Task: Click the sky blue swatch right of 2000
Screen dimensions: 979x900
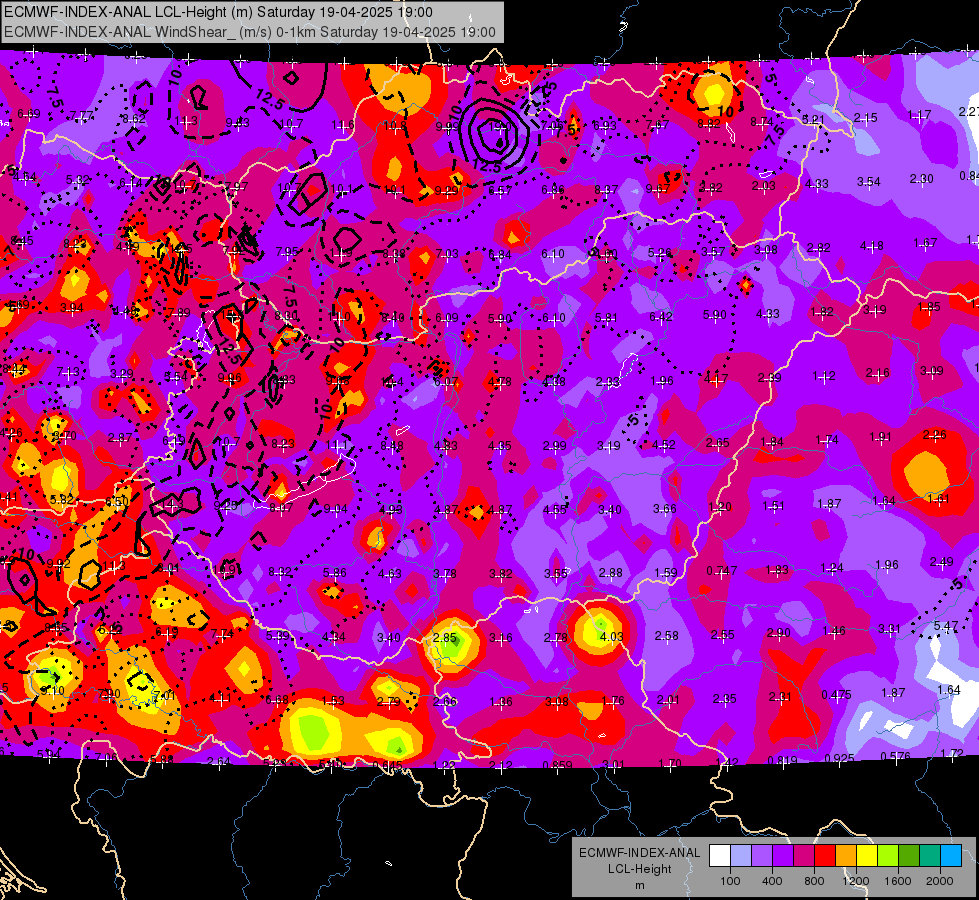Action: (951, 856)
